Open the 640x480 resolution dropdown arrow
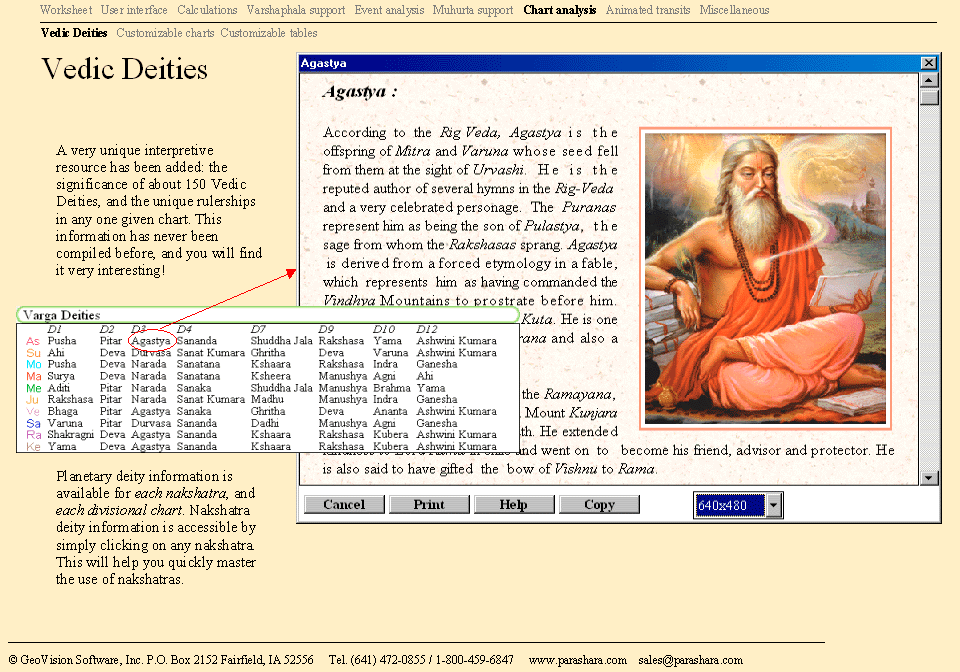The height and width of the screenshot is (672, 960). coord(774,506)
